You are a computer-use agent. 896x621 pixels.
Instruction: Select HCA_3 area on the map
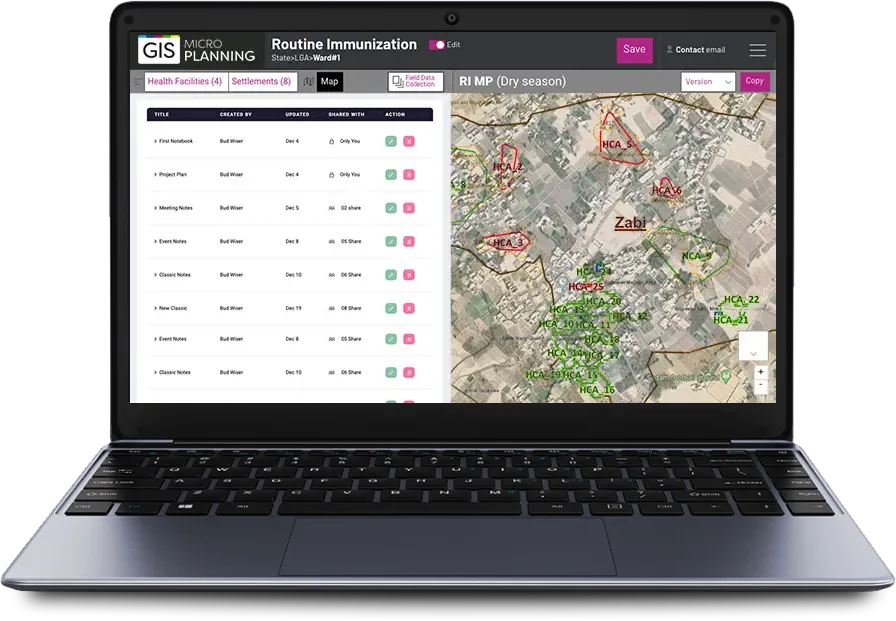coord(507,243)
